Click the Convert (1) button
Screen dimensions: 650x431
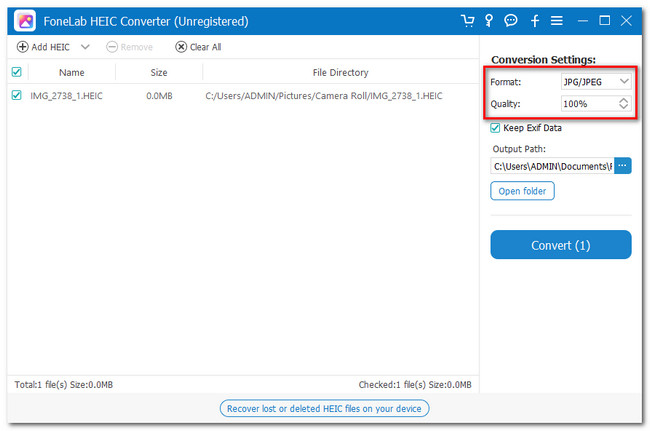click(x=561, y=245)
